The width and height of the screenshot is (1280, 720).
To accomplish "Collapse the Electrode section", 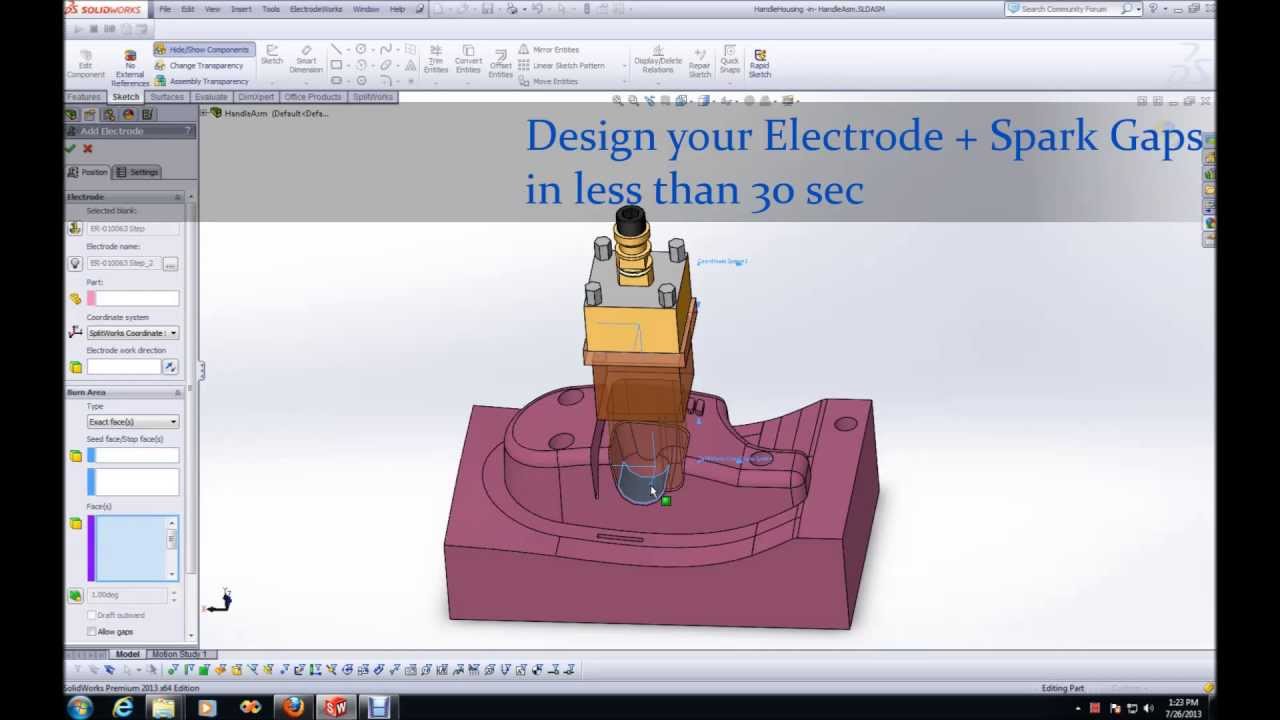I will (178, 197).
